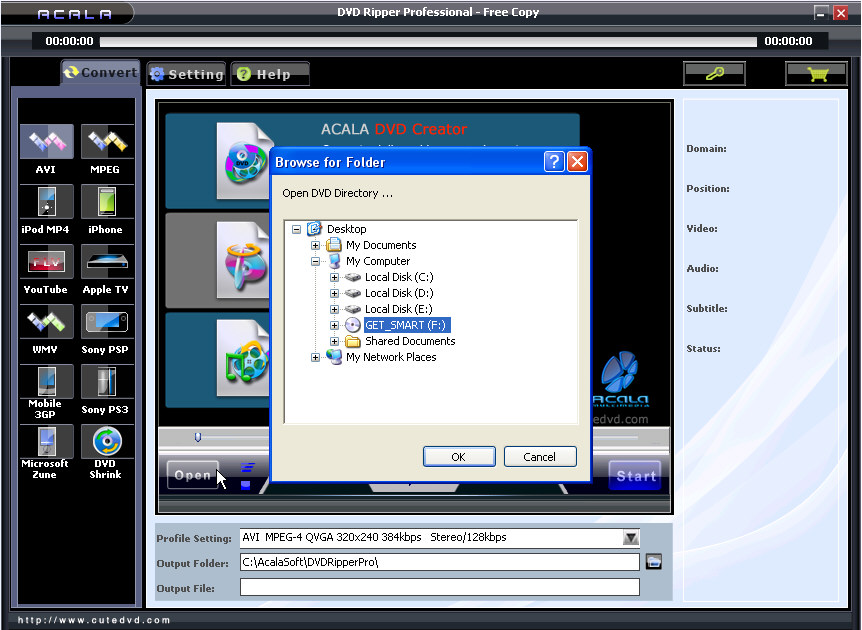The height and width of the screenshot is (630, 862).
Task: Click the playback progress bar at top
Action: point(428,42)
